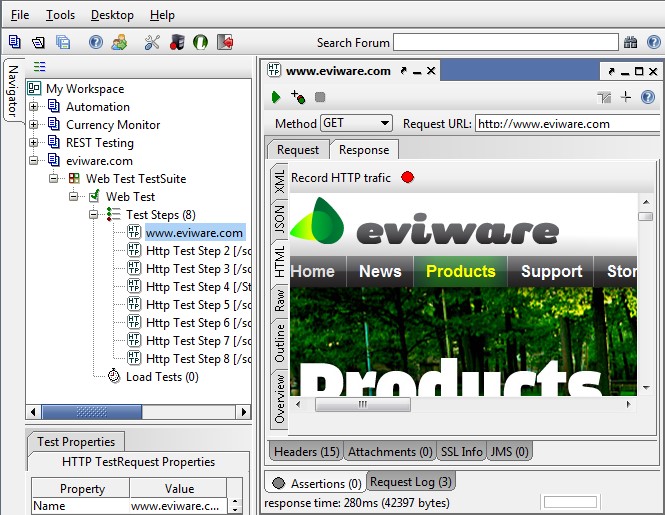Toggle the Record HTTP traffic red button
The width and height of the screenshot is (665, 515).
pos(407,177)
